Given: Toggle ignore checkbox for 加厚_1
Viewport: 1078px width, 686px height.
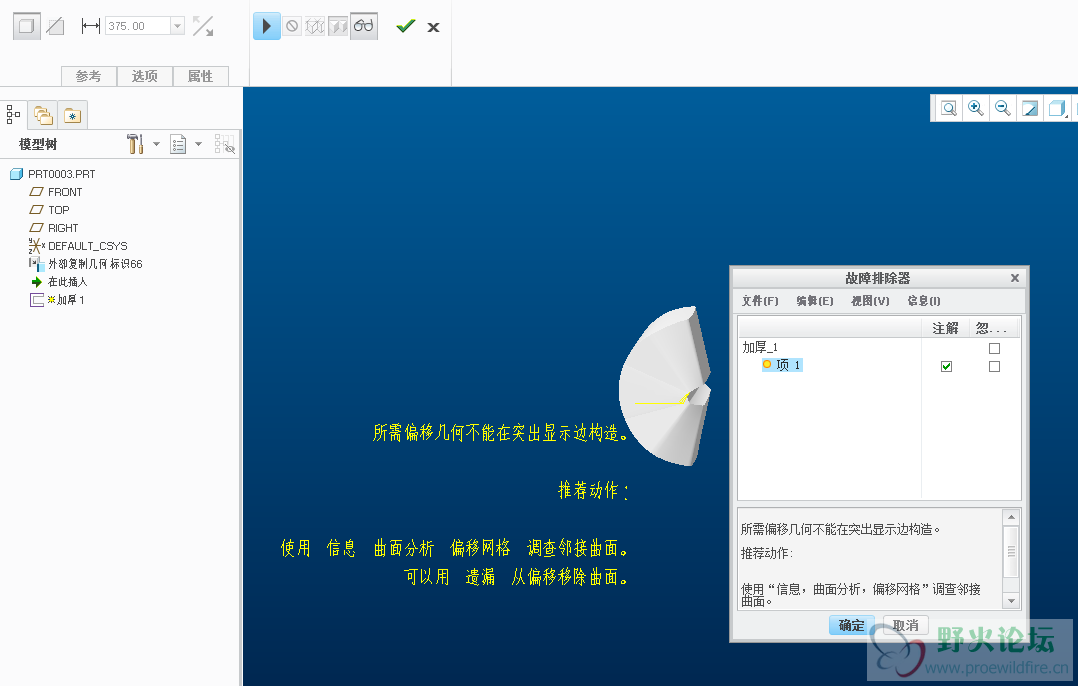Looking at the screenshot, I should pos(994,348).
